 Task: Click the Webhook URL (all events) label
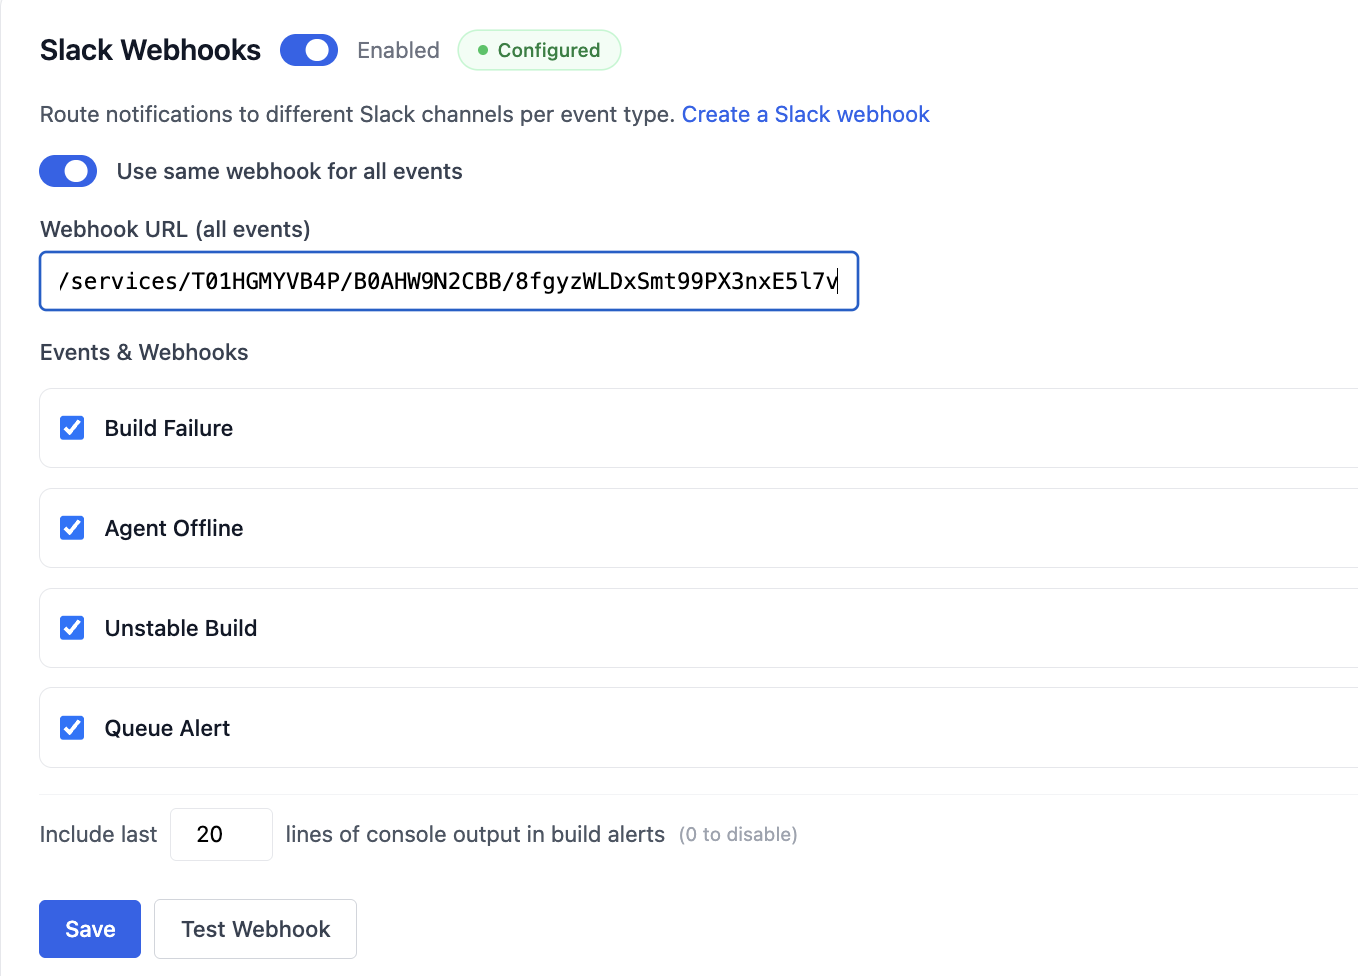pyautogui.click(x=175, y=229)
